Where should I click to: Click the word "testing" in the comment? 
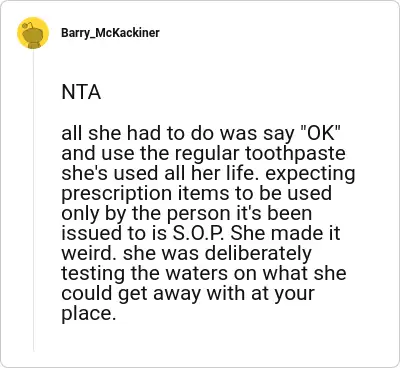(93, 275)
